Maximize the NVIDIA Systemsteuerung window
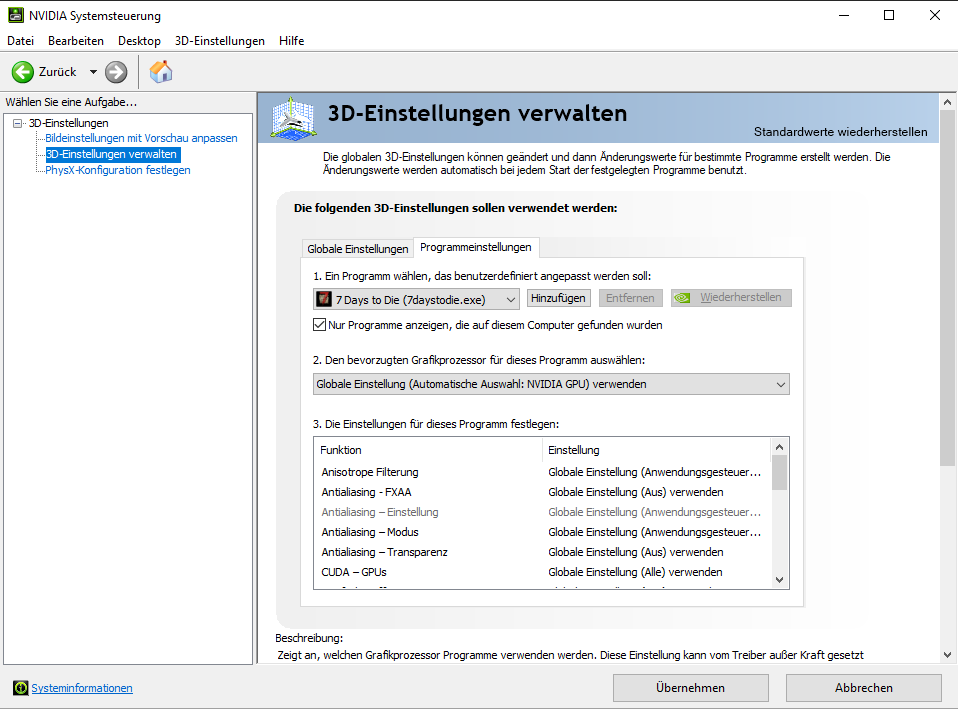Image resolution: width=958 pixels, height=710 pixels. click(889, 15)
